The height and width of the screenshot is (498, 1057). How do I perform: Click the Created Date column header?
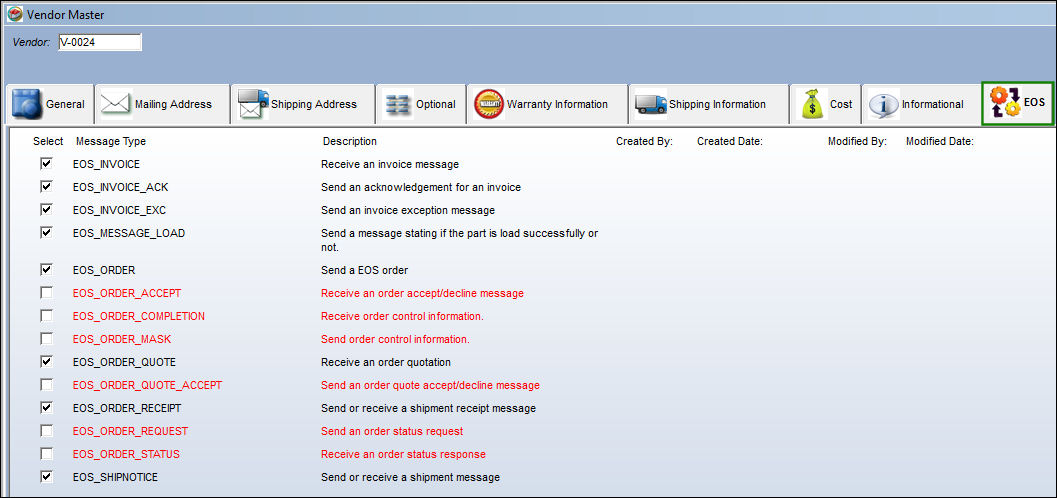pos(729,142)
